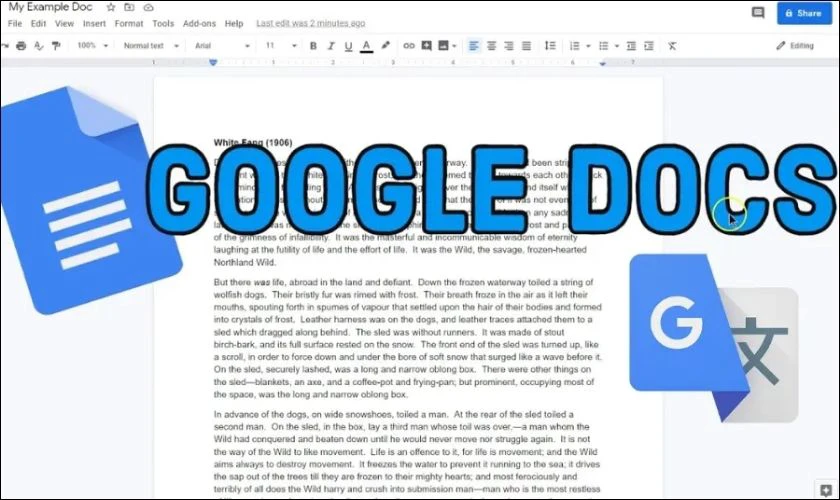Add a comment from toolbar
The height and width of the screenshot is (500, 840).
point(426,46)
